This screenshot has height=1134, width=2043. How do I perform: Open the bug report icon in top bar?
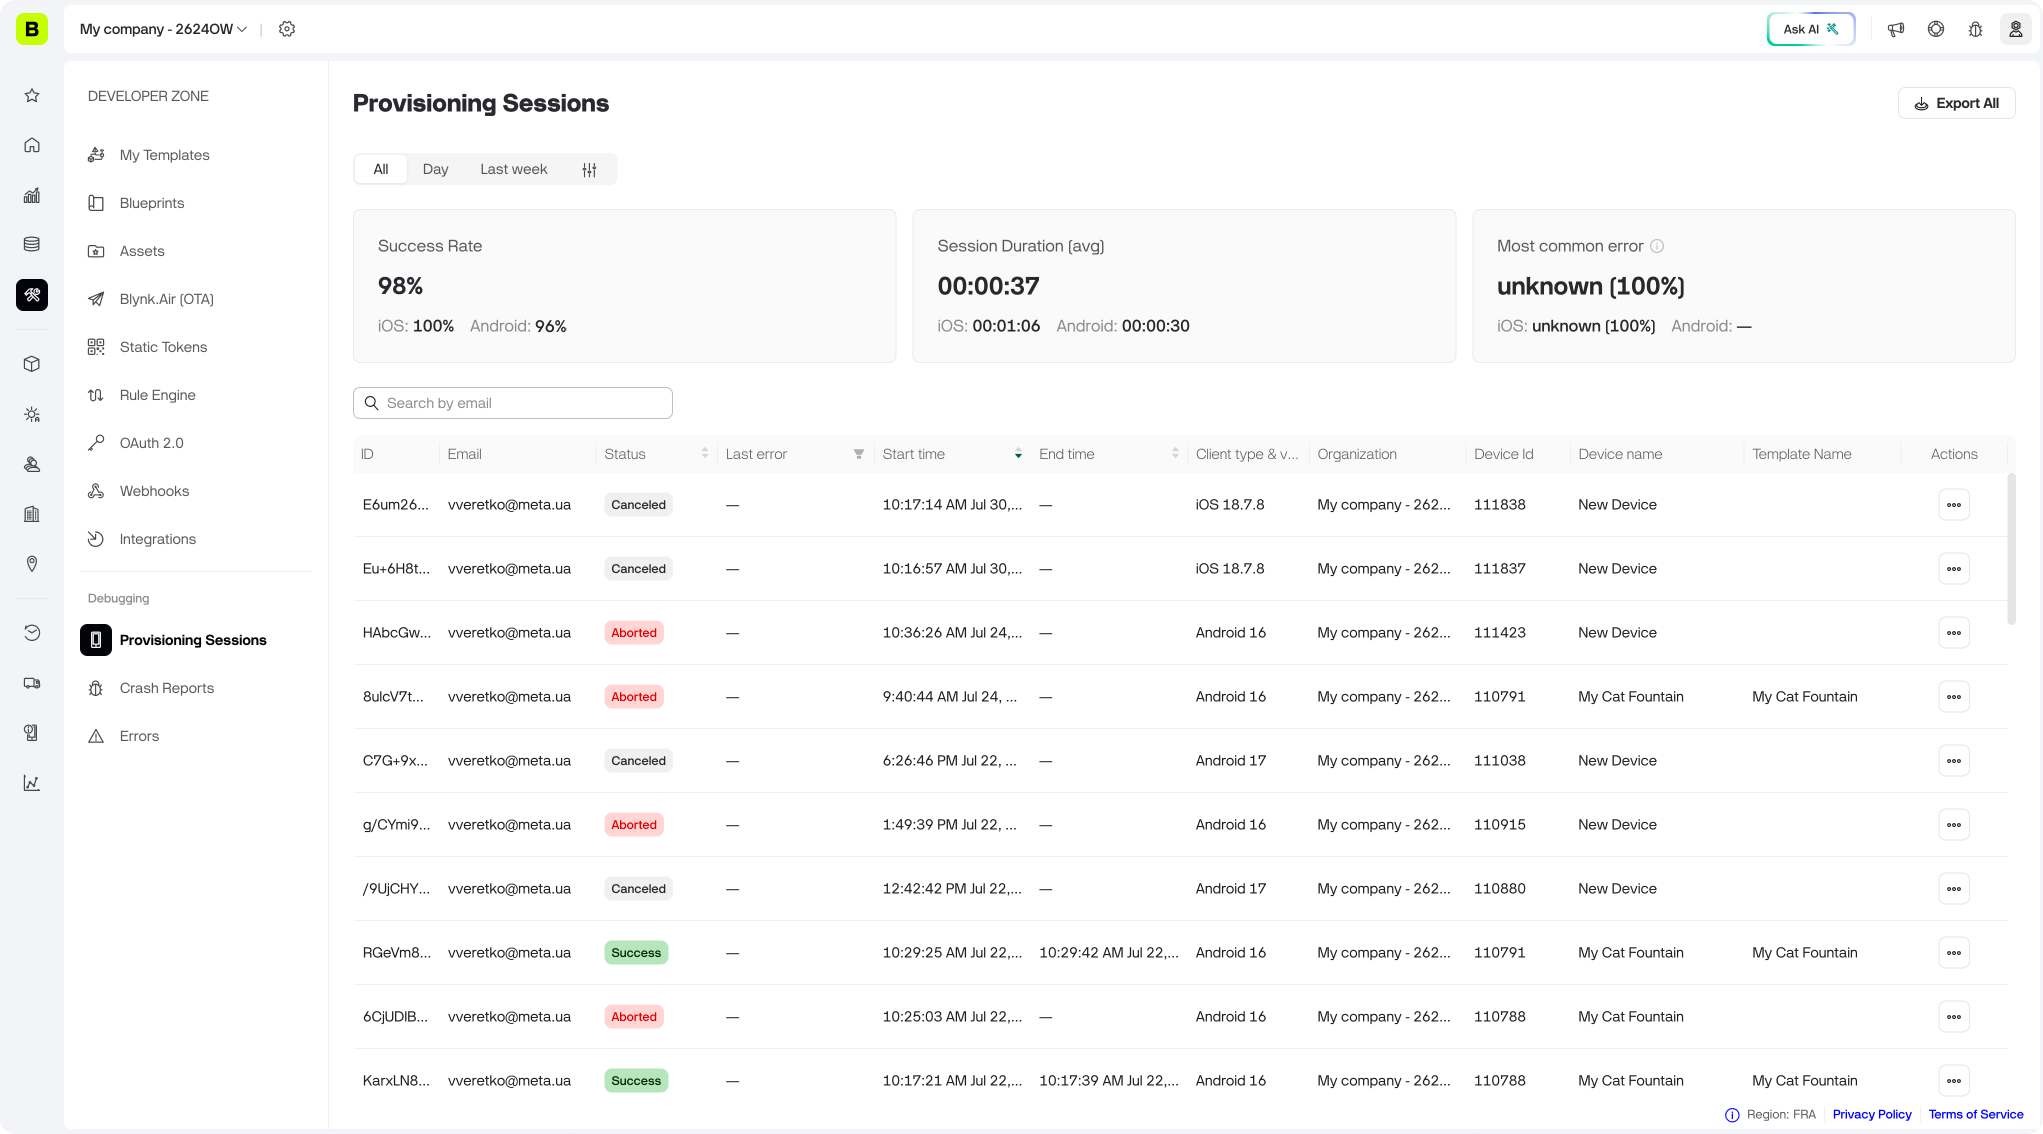(x=1976, y=29)
